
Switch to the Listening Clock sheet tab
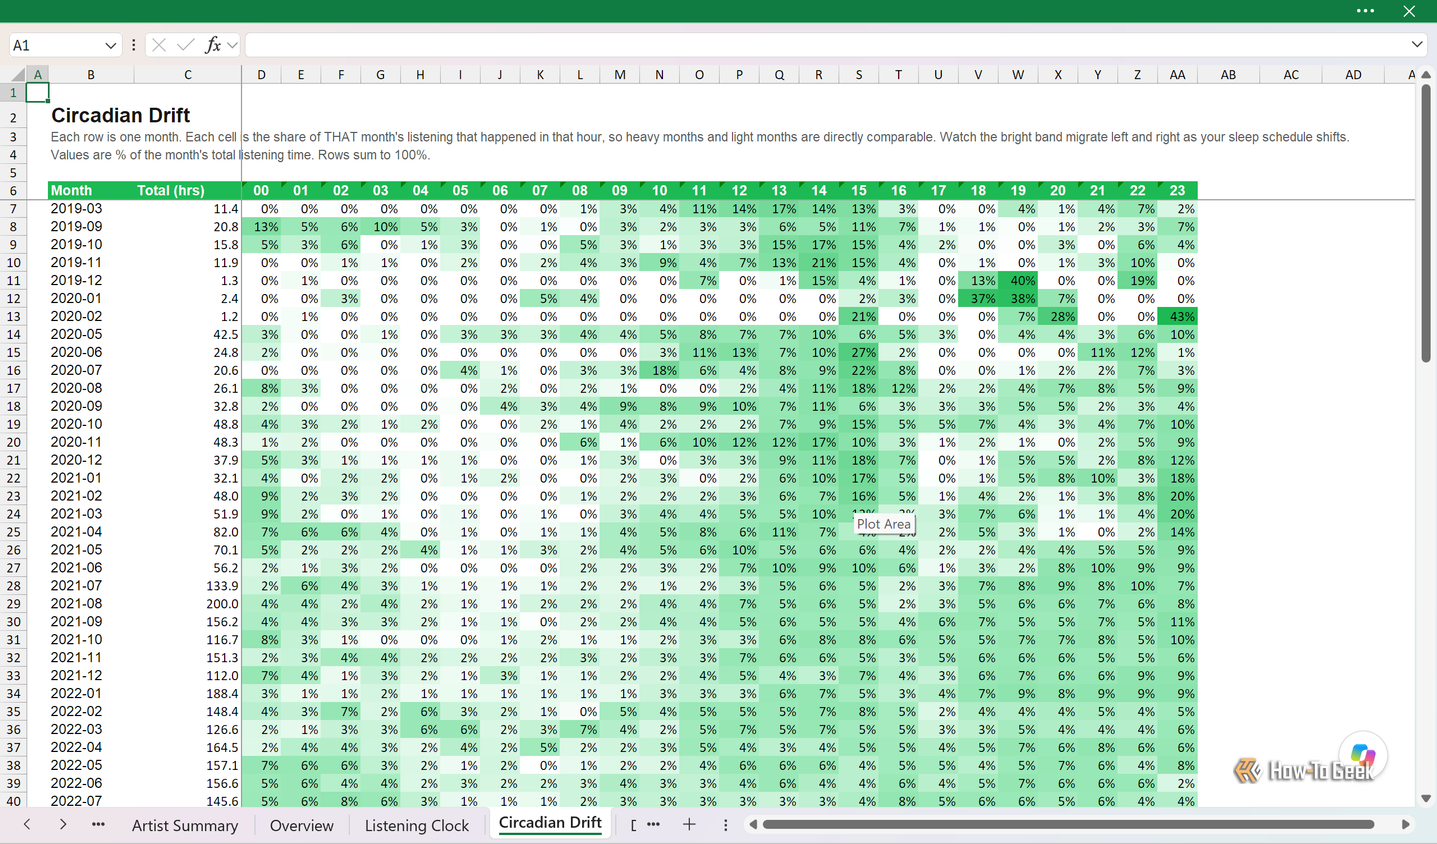click(417, 825)
